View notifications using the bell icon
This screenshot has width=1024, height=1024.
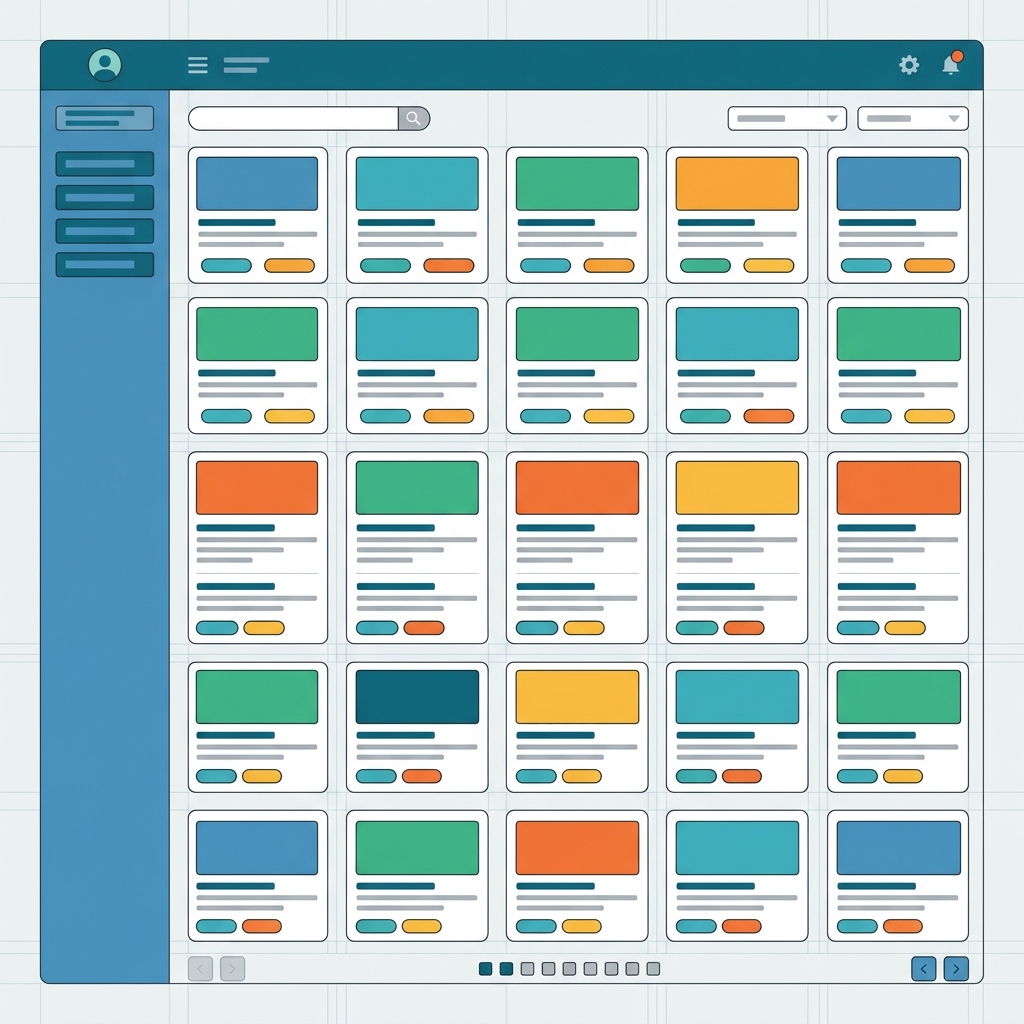[x=951, y=65]
